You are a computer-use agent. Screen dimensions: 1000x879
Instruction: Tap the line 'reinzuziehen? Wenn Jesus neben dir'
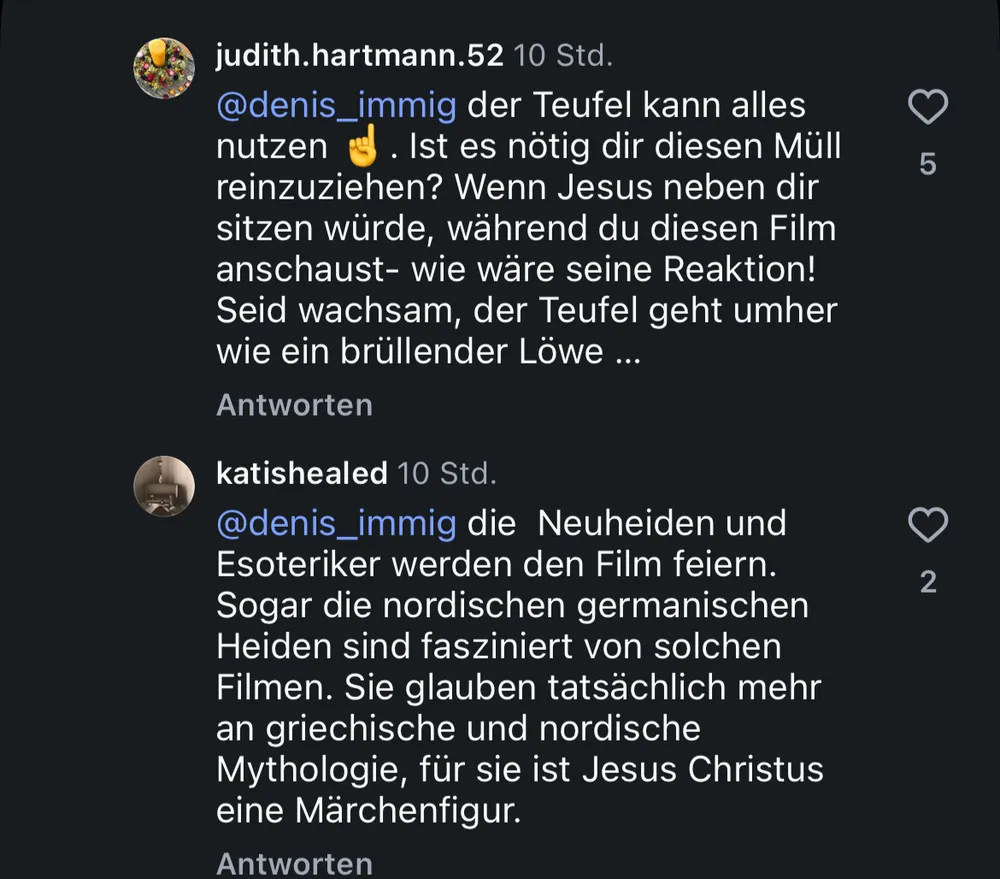click(517, 188)
